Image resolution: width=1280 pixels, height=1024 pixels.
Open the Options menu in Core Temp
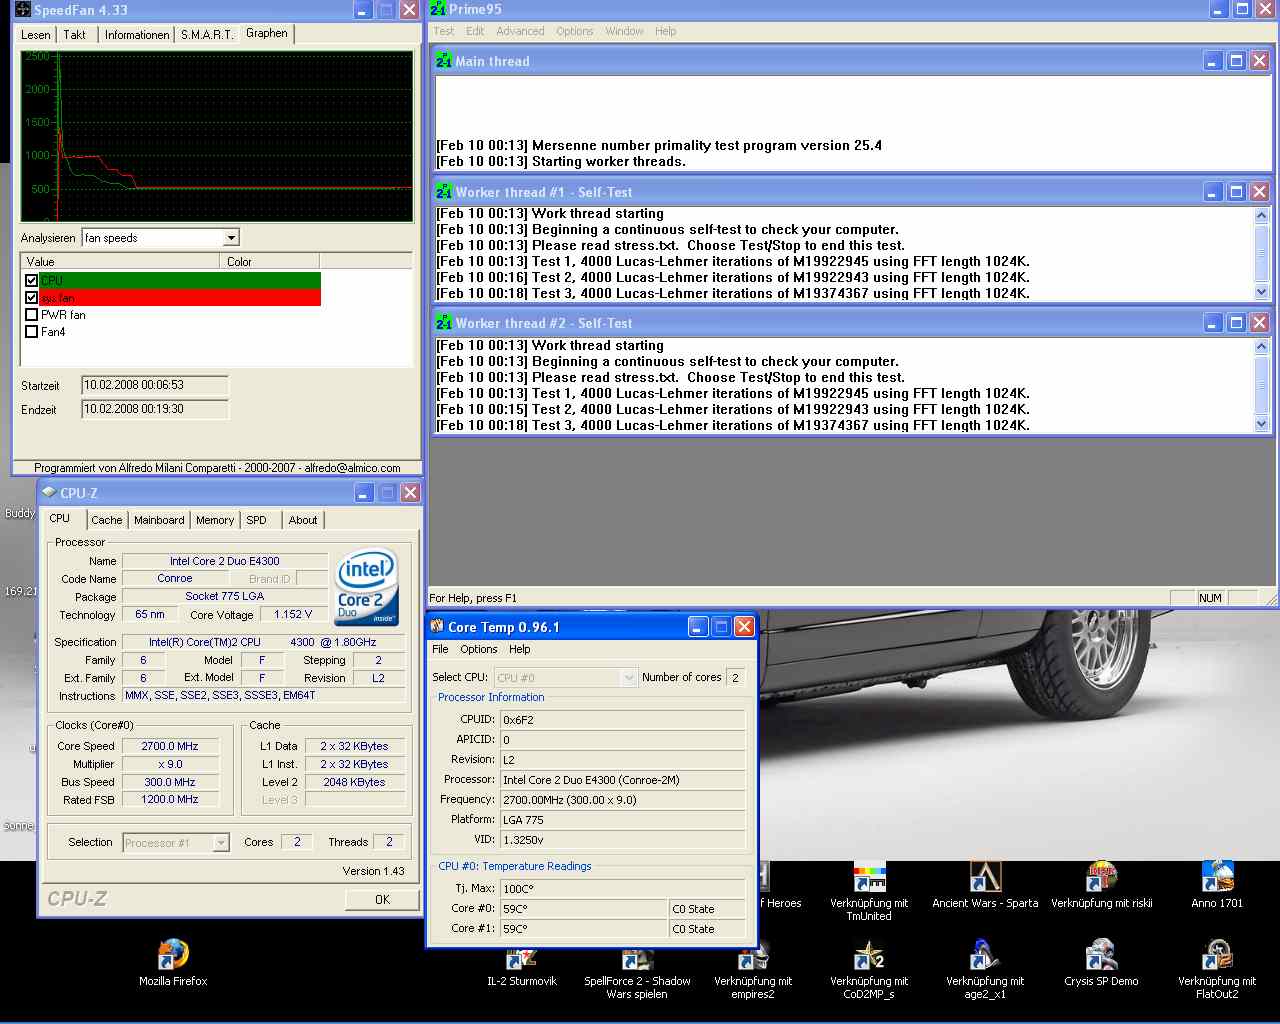pos(478,649)
